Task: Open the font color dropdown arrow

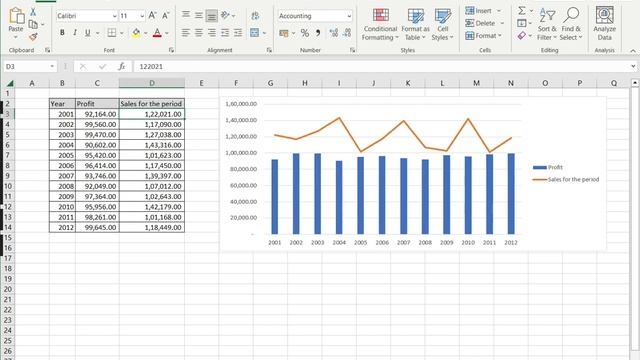Action: (167, 33)
